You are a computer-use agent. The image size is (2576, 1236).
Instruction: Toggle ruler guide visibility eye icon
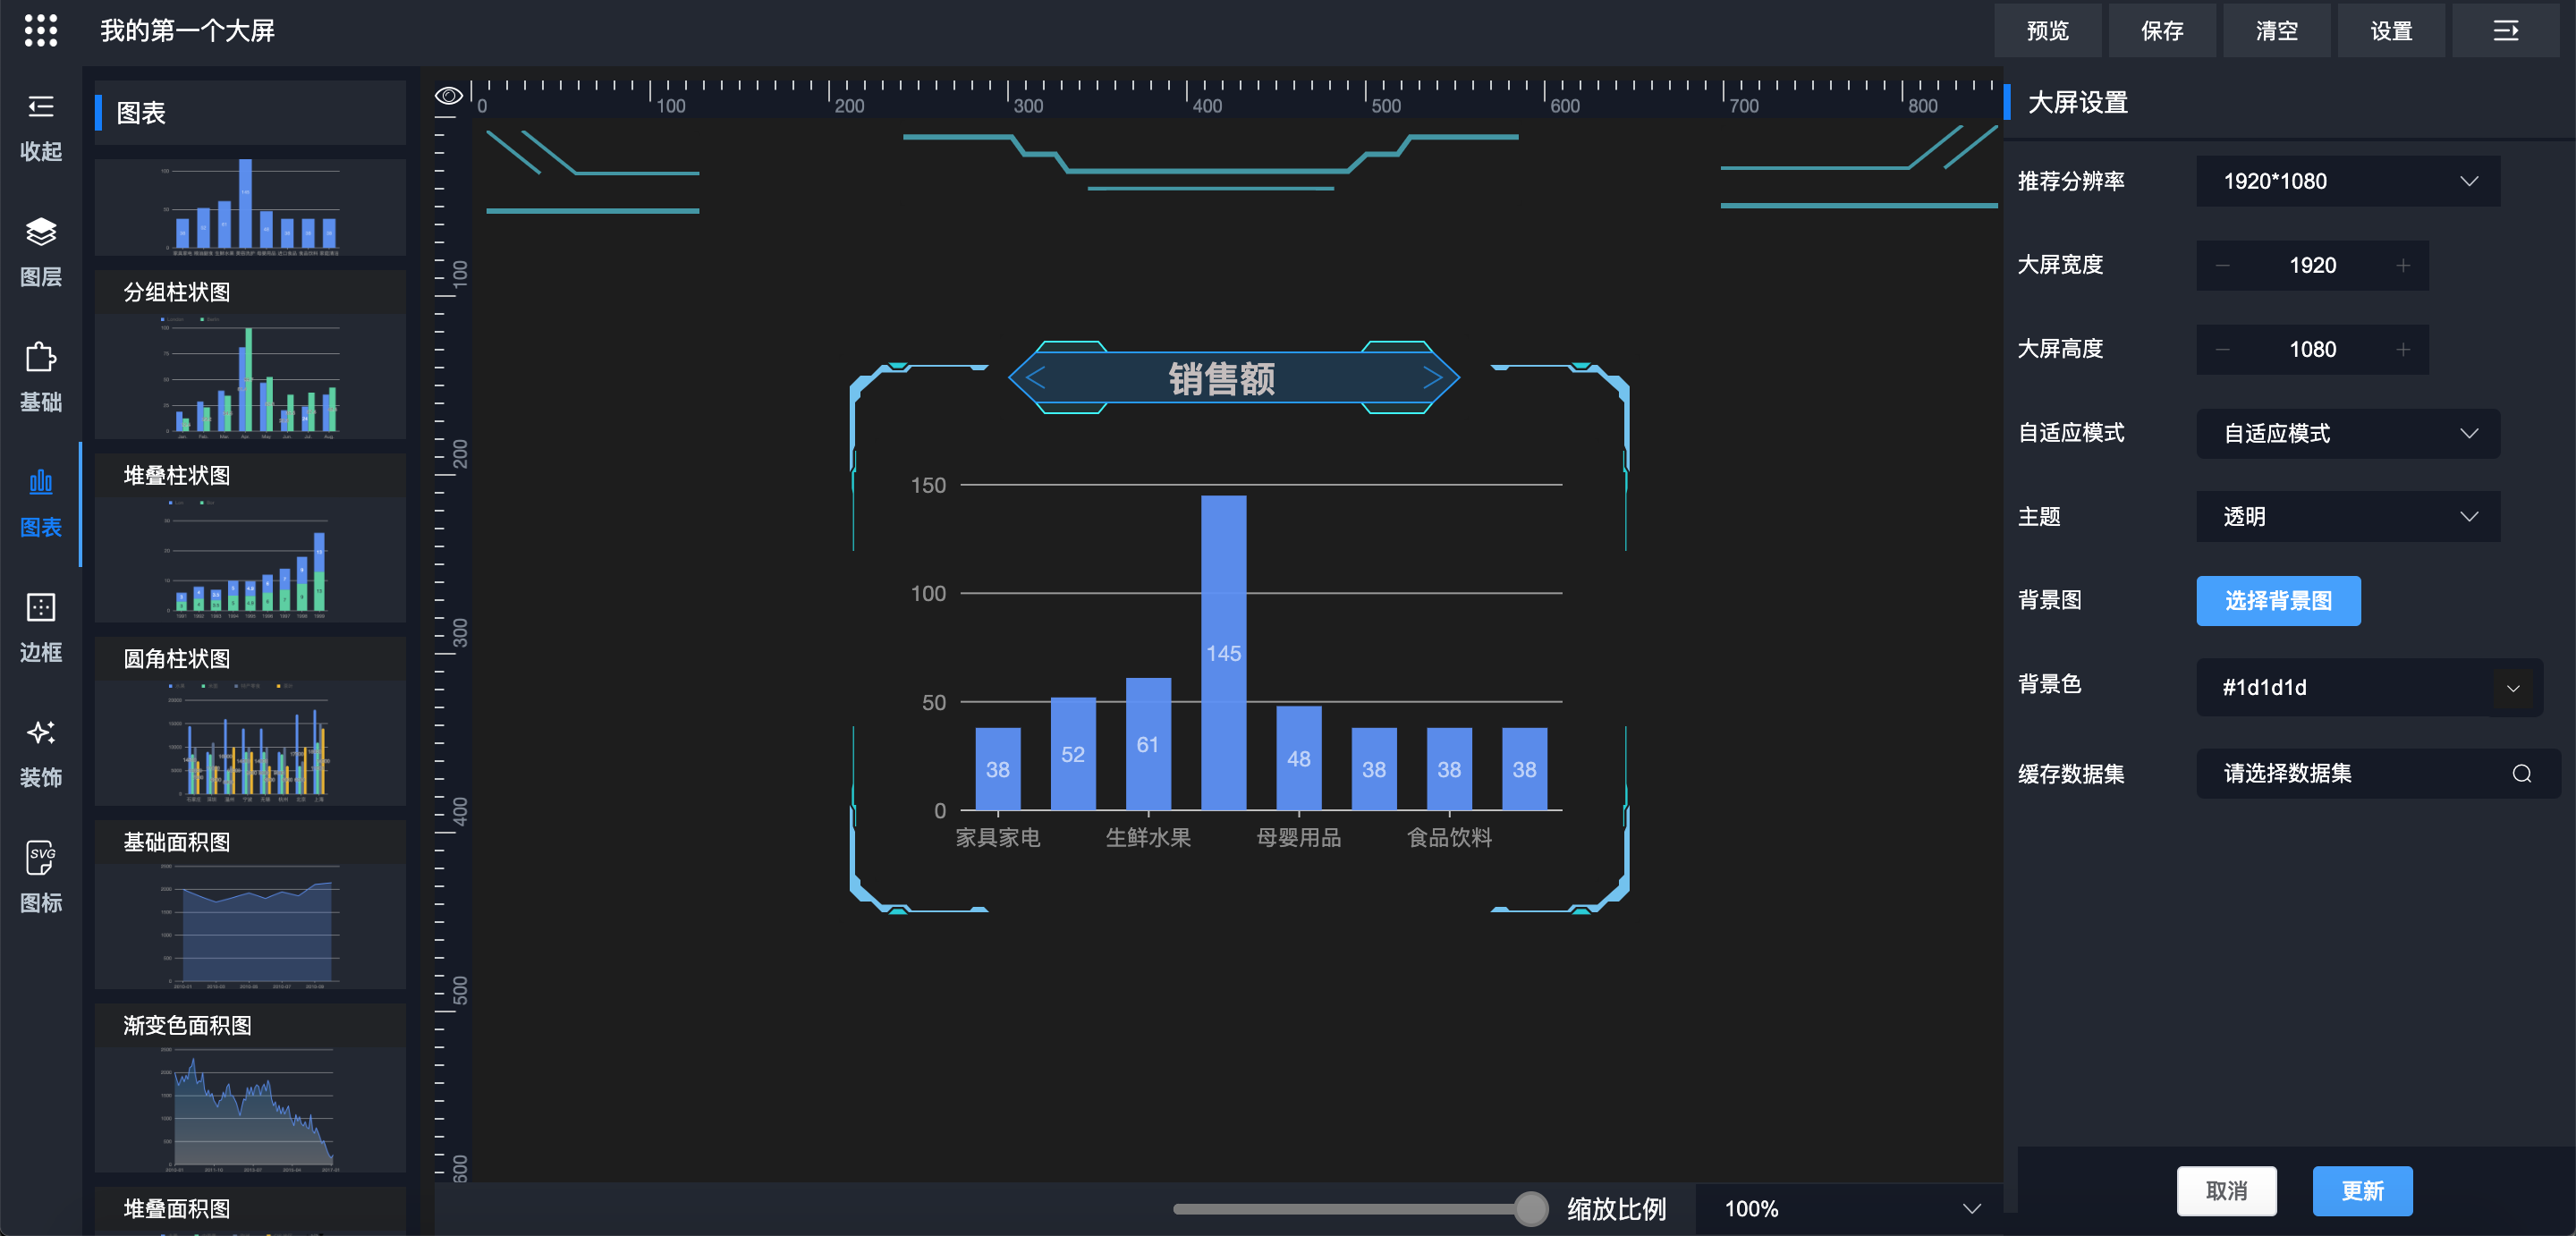449,96
